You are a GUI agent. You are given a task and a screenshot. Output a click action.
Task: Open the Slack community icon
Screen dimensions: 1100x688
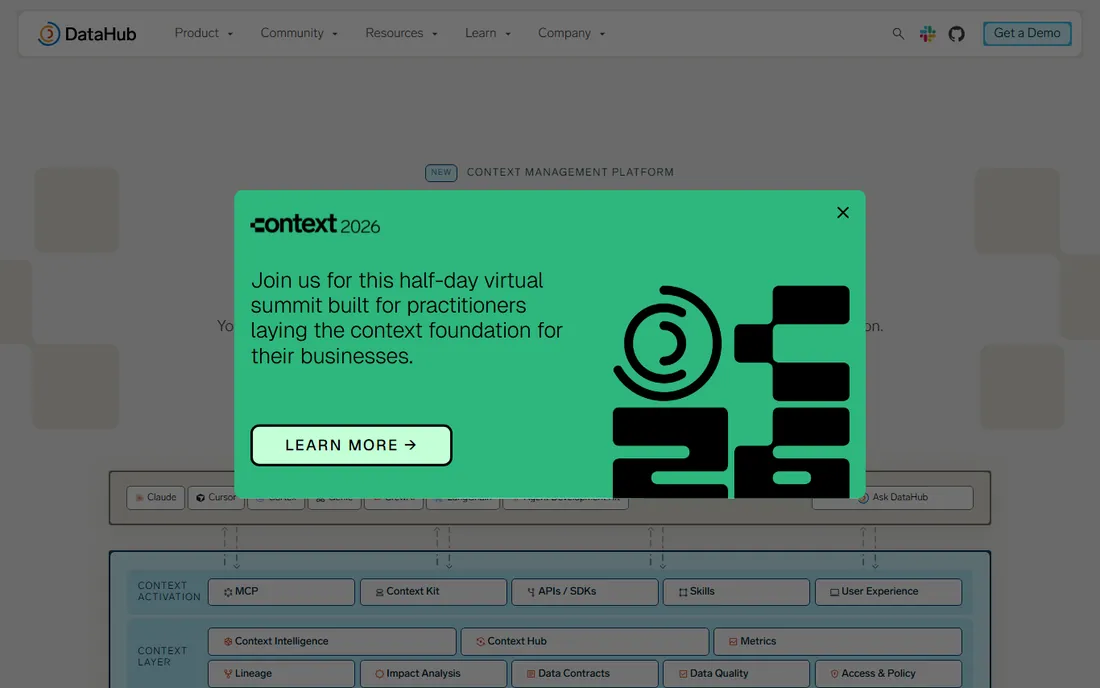pos(927,34)
